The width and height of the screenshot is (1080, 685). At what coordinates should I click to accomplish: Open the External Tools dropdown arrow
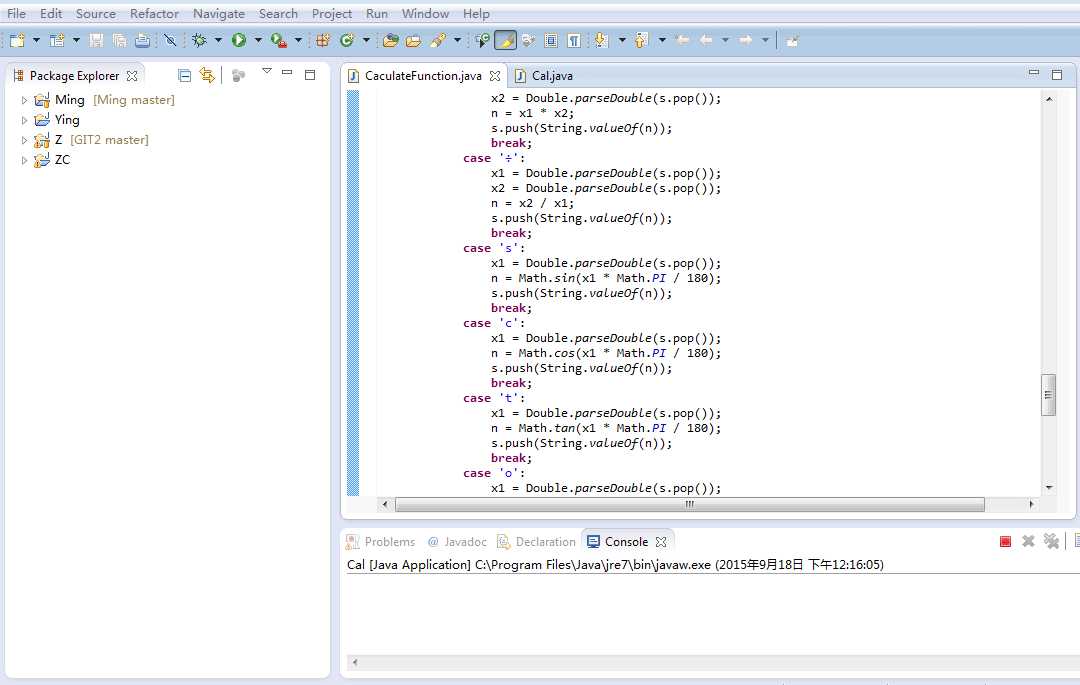tap(298, 41)
